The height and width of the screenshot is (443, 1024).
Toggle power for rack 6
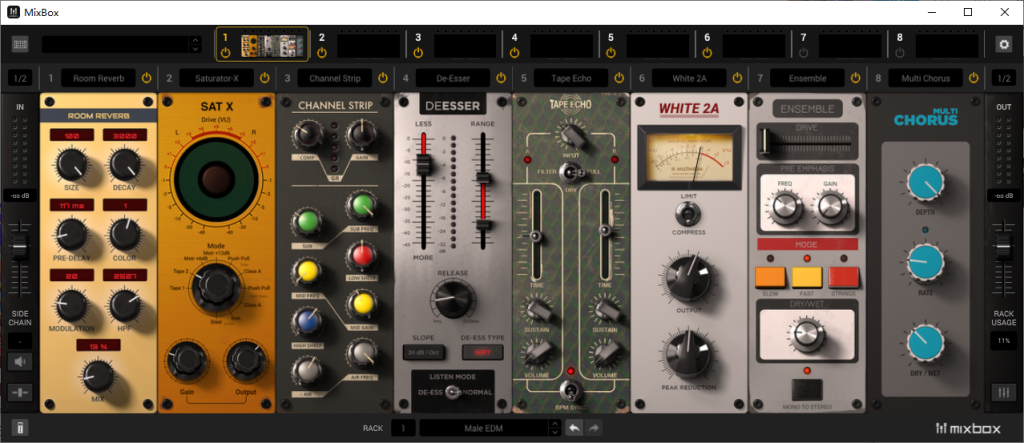[707, 52]
